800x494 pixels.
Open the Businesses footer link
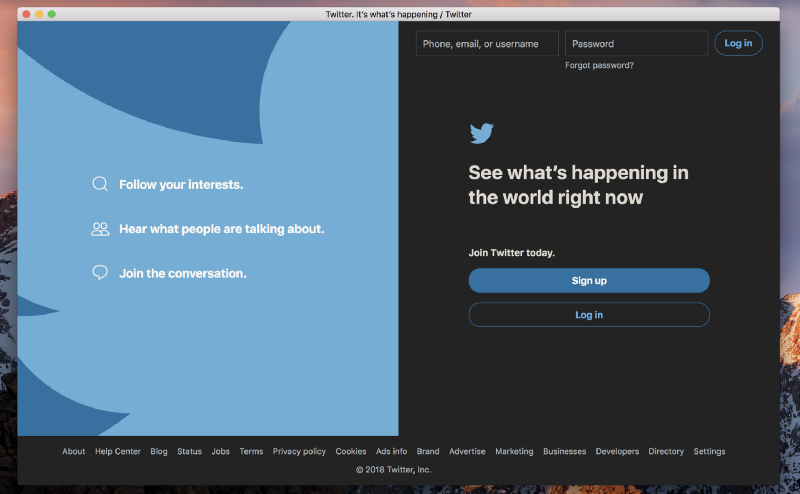click(564, 451)
